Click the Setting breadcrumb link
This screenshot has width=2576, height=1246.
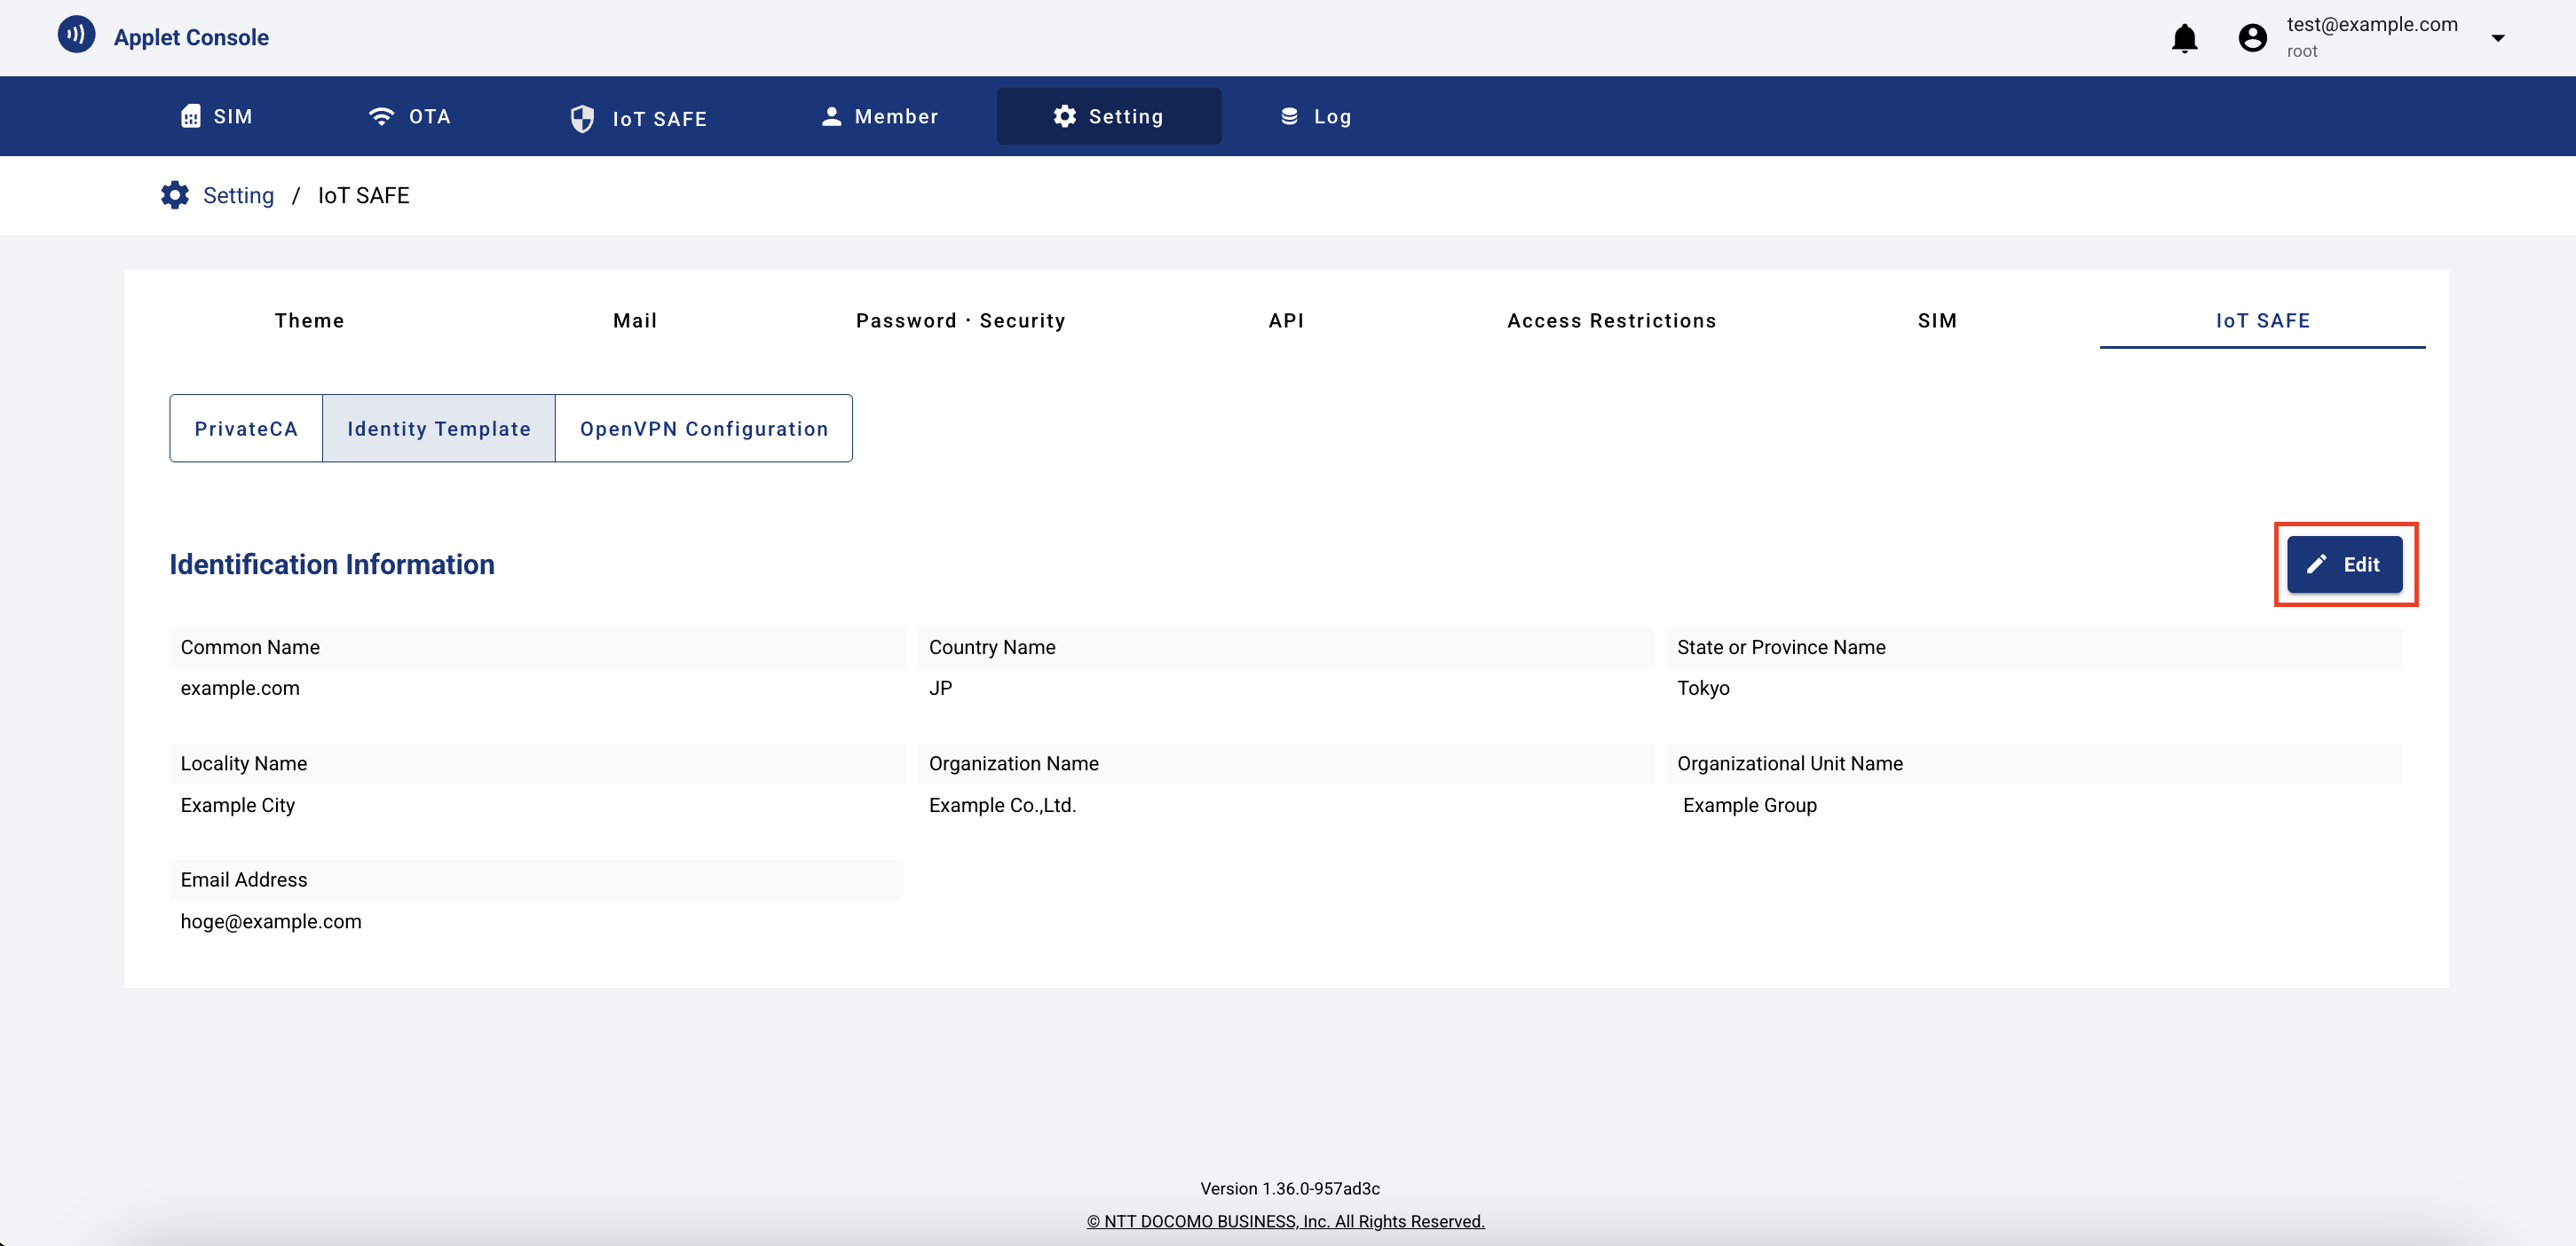coord(238,195)
